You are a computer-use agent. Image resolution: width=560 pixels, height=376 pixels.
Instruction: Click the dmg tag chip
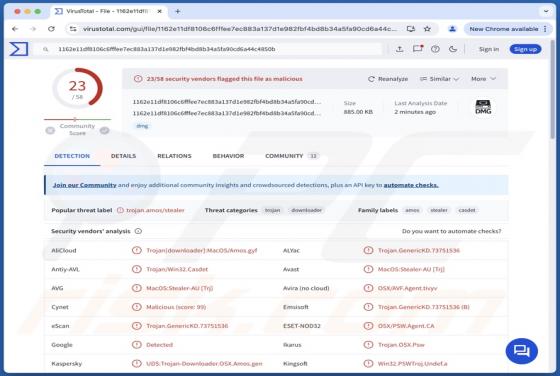142,126
